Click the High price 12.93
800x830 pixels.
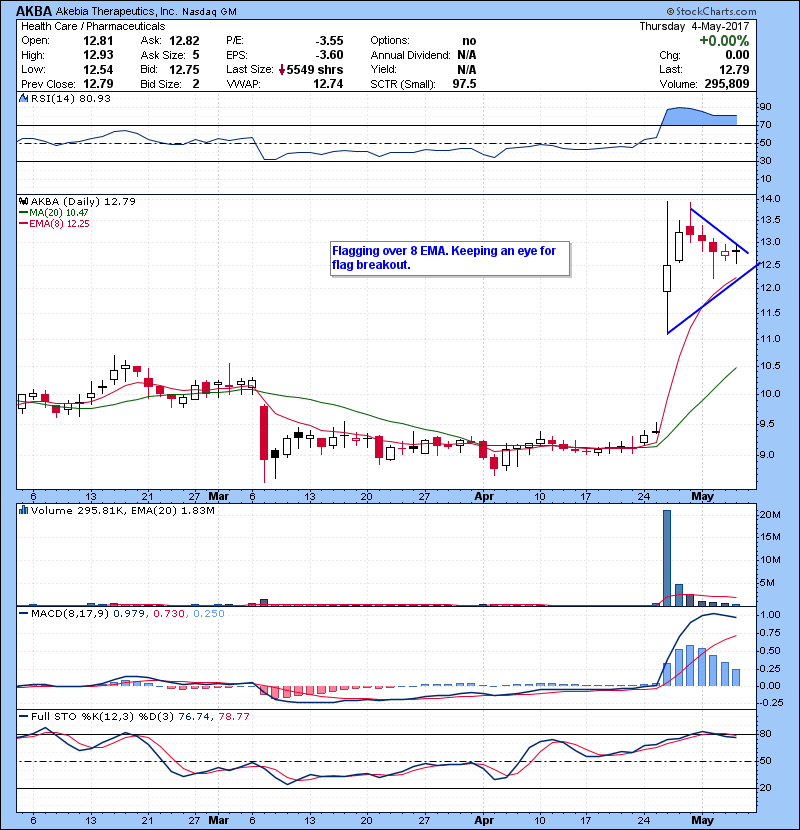click(x=98, y=55)
